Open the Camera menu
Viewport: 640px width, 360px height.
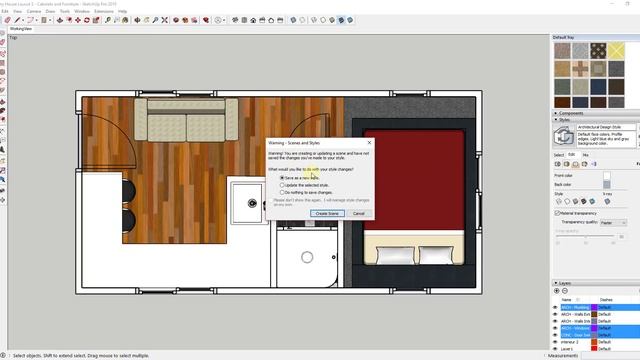pos(34,11)
